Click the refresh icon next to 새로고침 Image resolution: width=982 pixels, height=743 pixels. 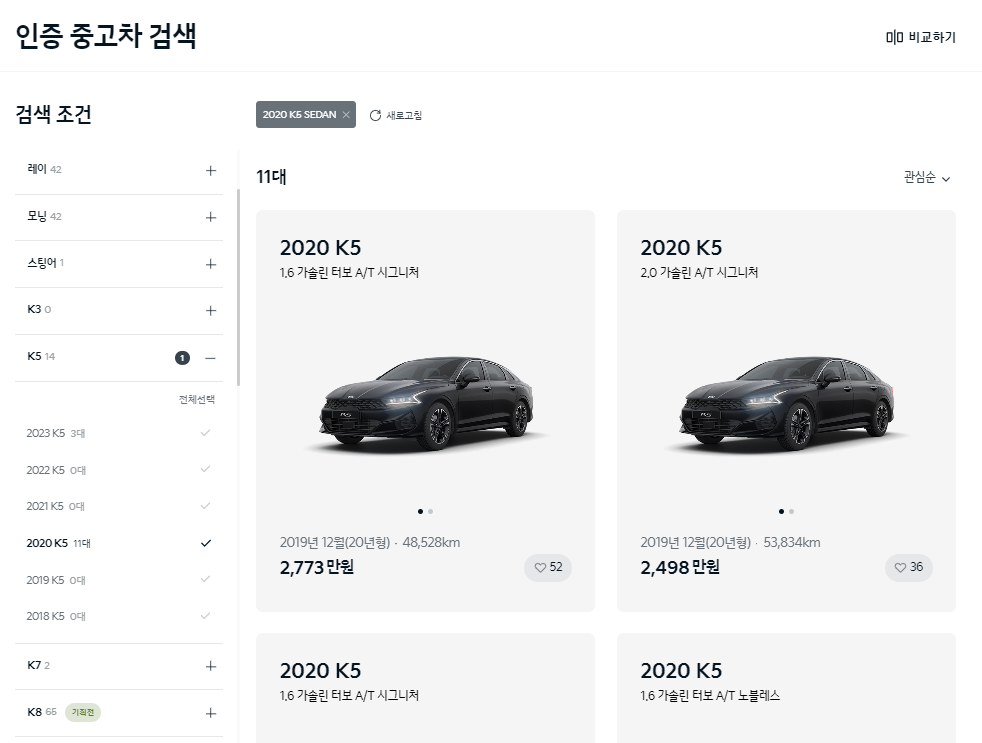click(375, 115)
